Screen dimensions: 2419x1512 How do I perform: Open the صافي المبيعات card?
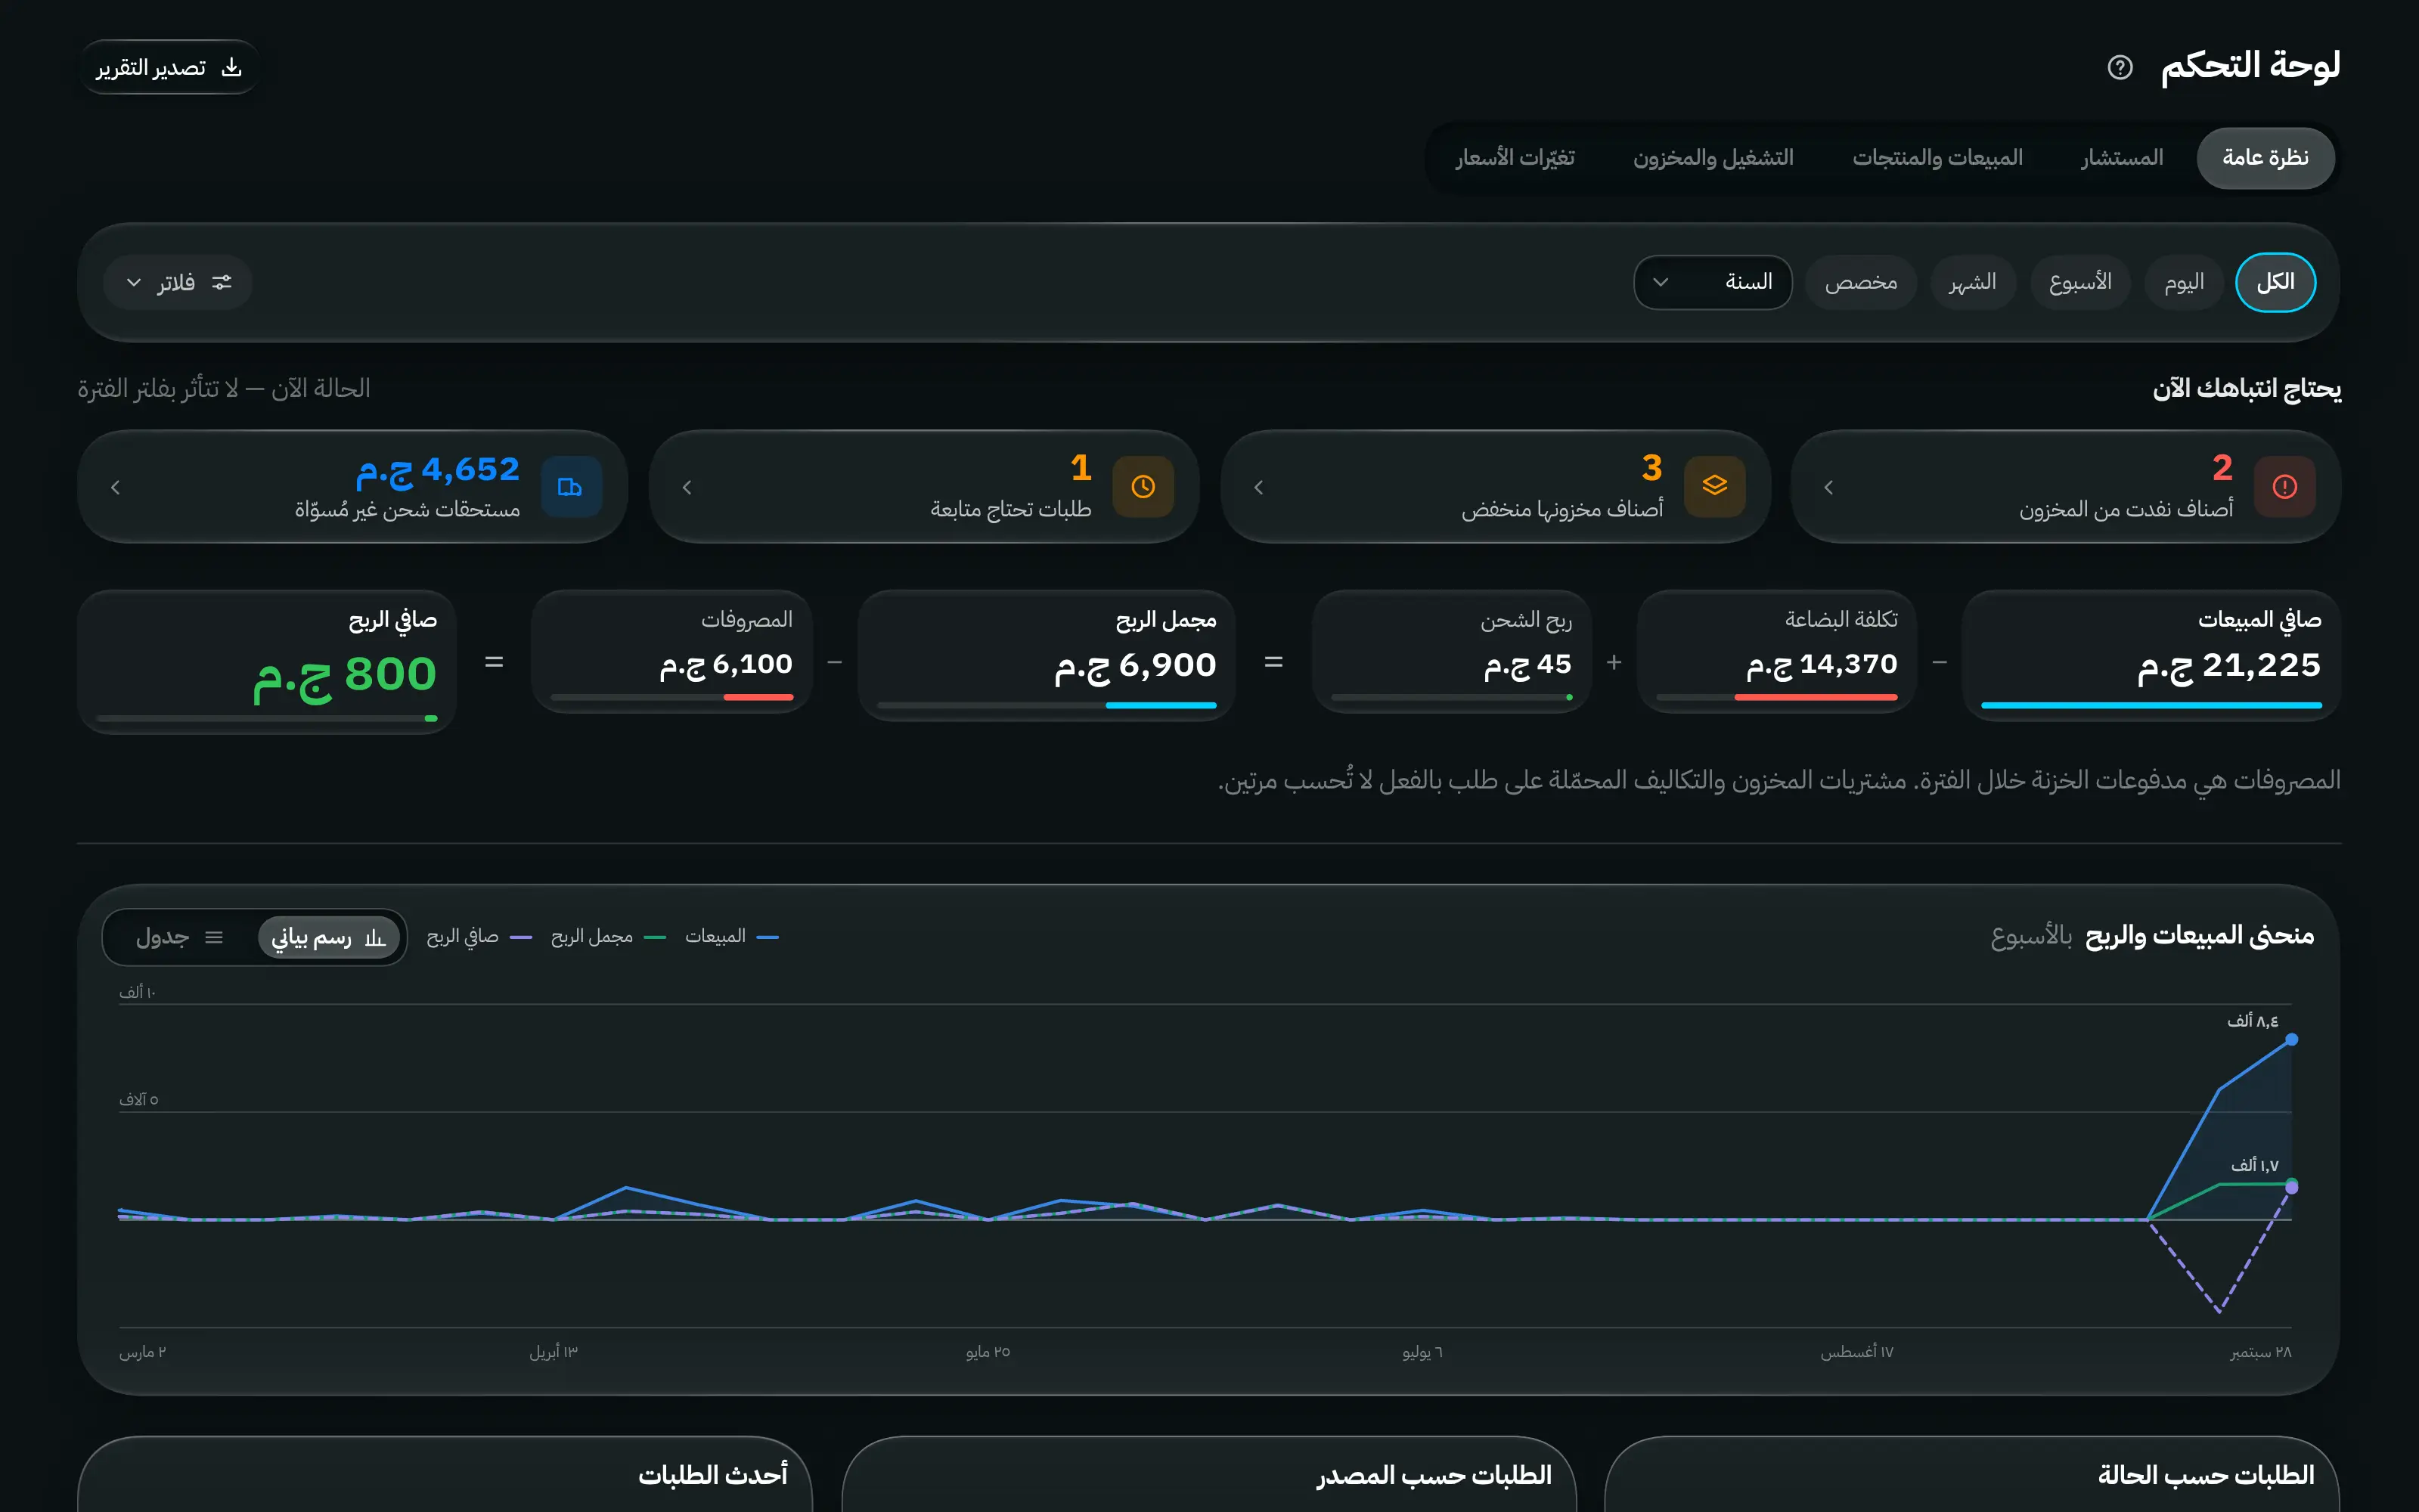click(2151, 655)
